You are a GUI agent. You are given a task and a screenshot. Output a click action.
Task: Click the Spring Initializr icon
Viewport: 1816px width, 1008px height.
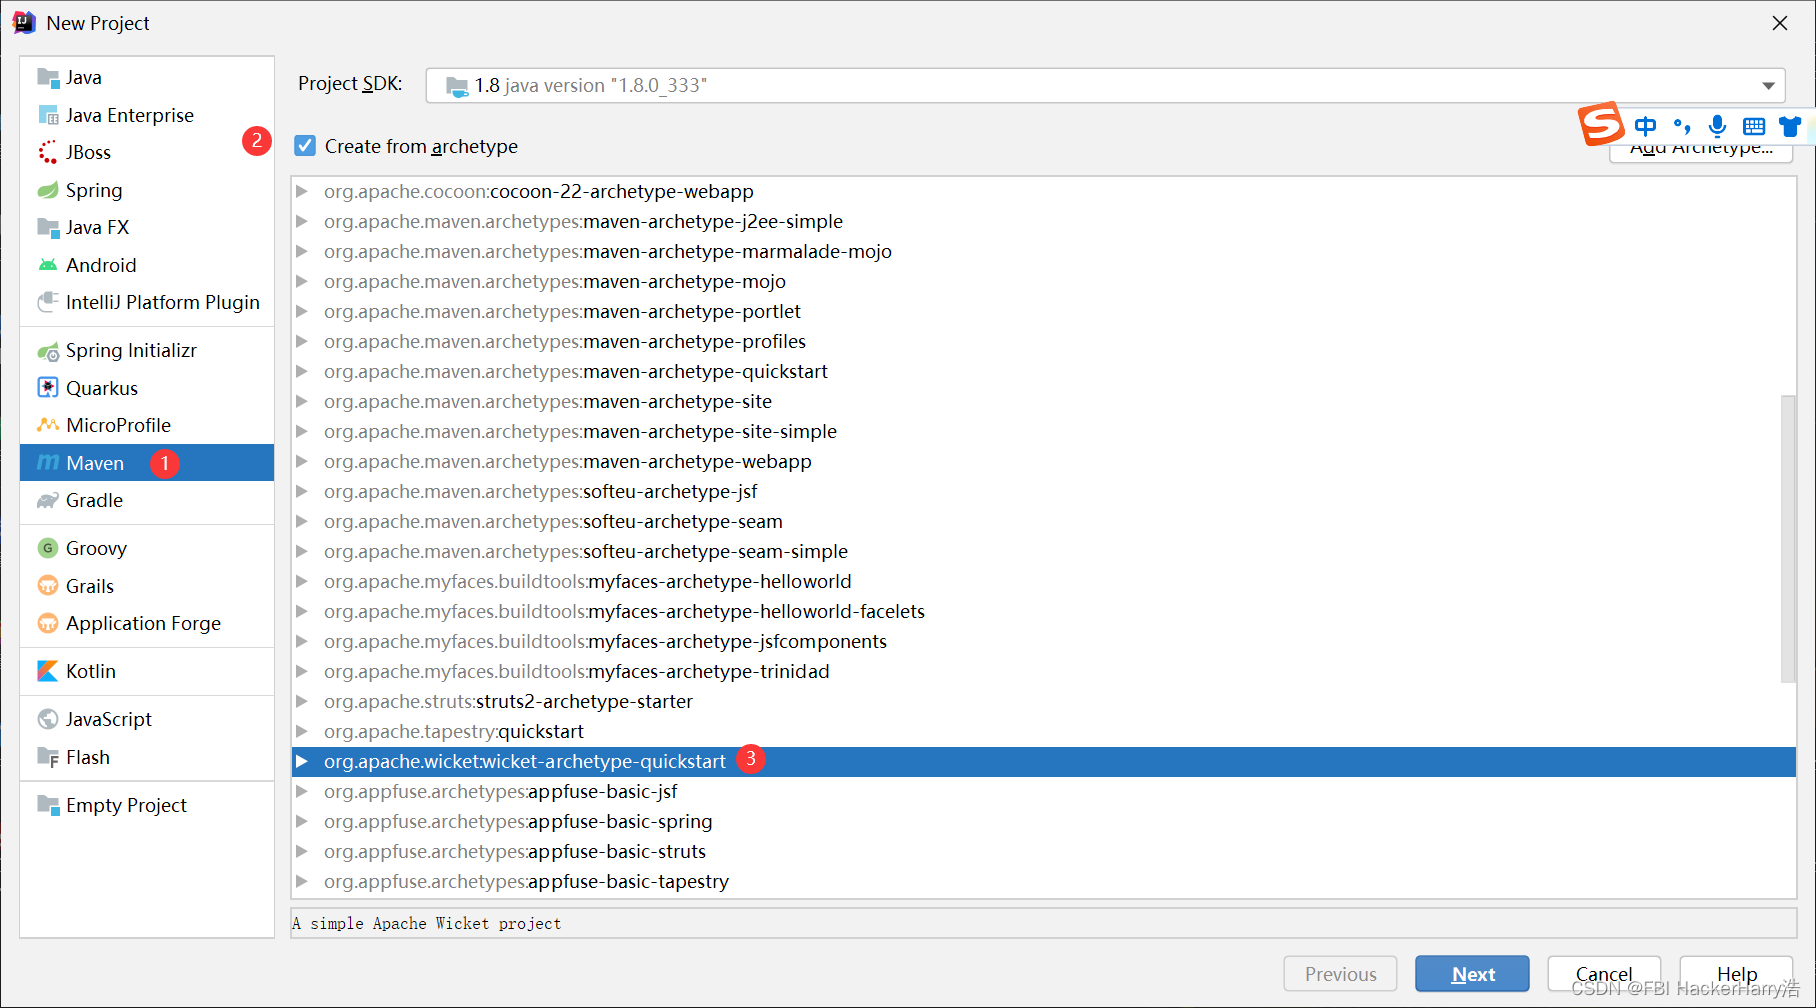pyautogui.click(x=48, y=351)
